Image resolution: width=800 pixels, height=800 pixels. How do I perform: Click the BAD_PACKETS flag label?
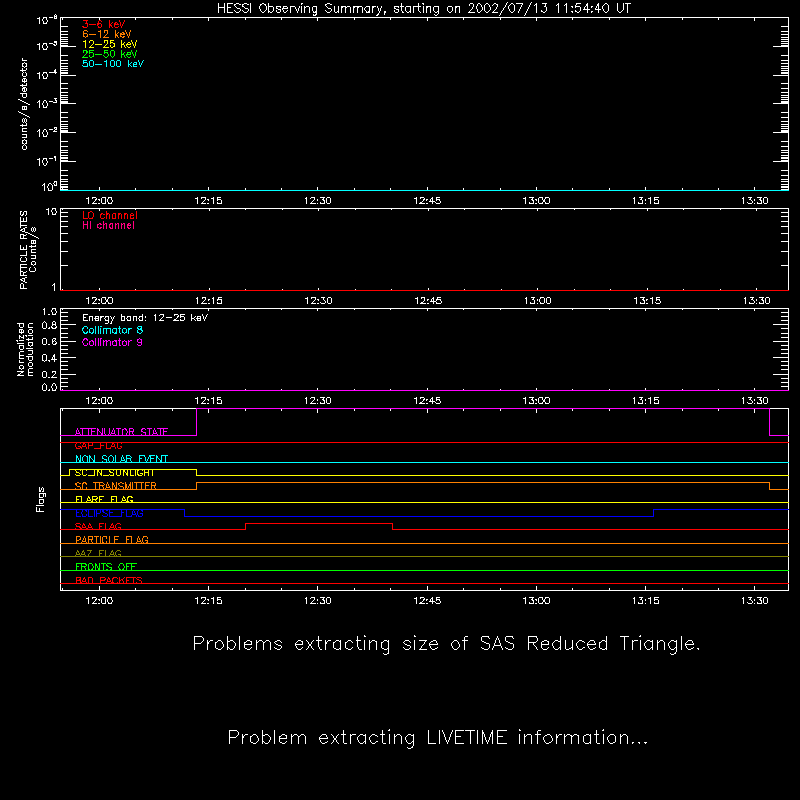point(109,580)
